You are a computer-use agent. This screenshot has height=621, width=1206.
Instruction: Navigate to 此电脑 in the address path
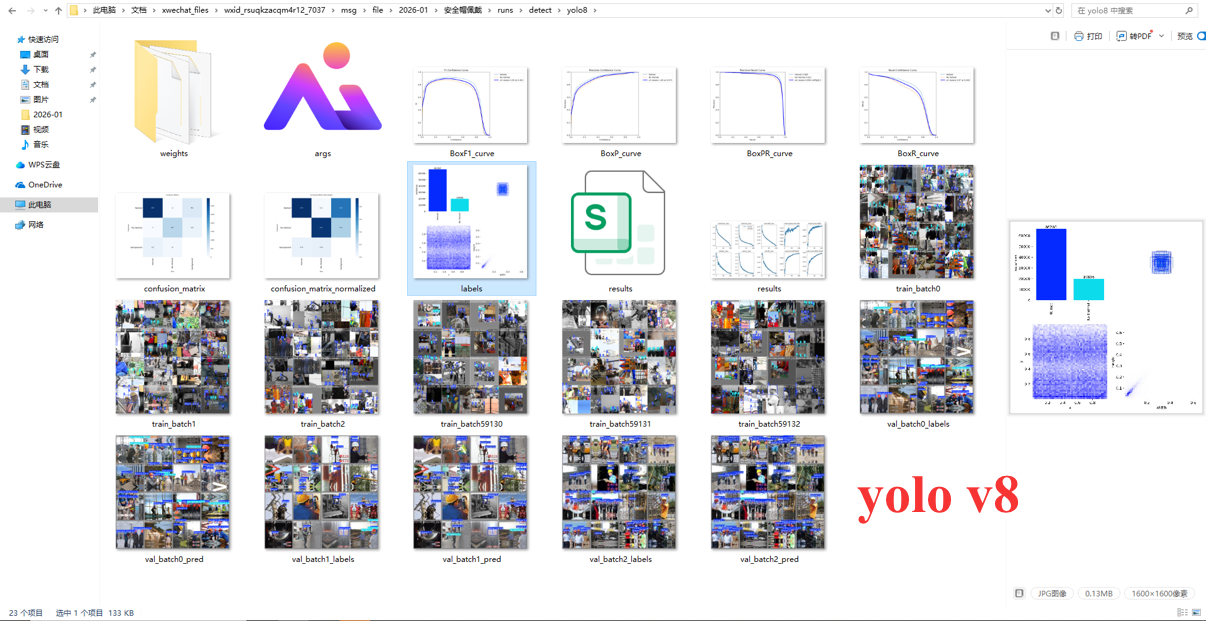click(x=103, y=10)
